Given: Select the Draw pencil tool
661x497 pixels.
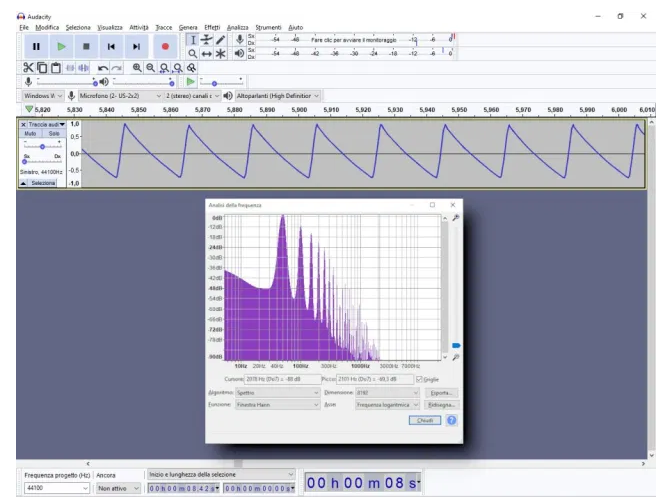Looking at the screenshot, I should [x=220, y=40].
